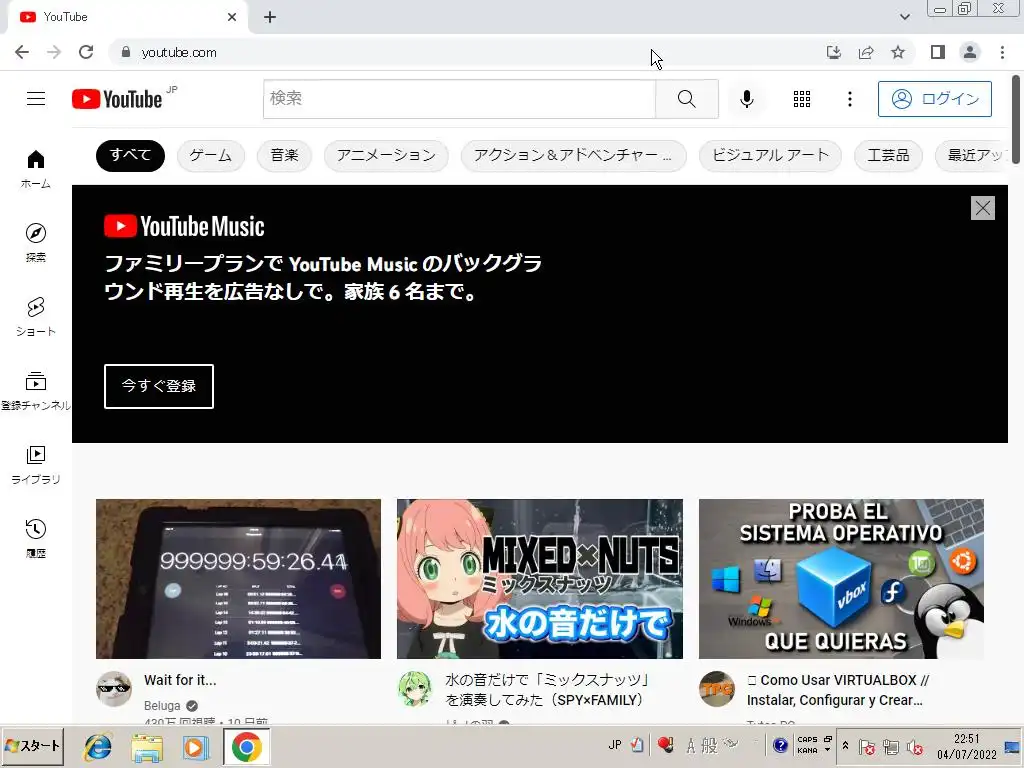Image resolution: width=1024 pixels, height=768 pixels.
Task: Open the YouTube apps grid icon
Action: (x=801, y=99)
